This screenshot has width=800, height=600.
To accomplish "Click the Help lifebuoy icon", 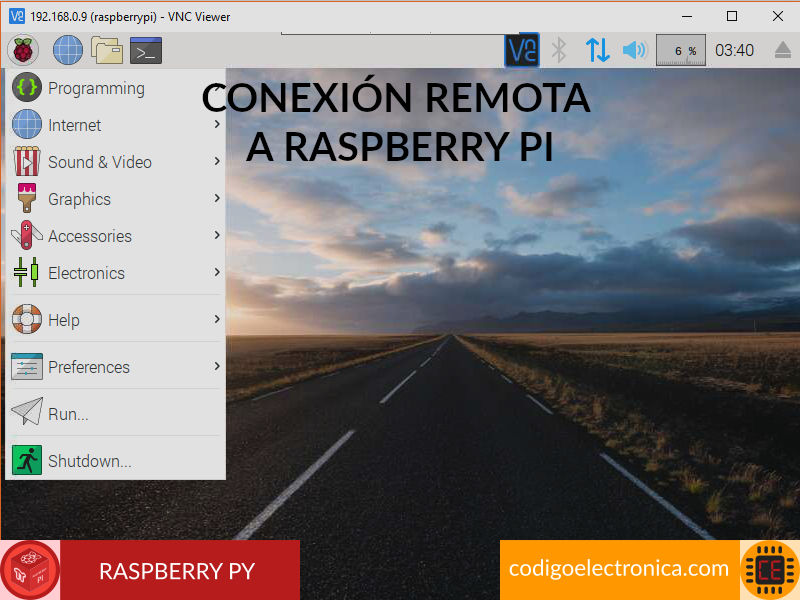I will tap(27, 319).
